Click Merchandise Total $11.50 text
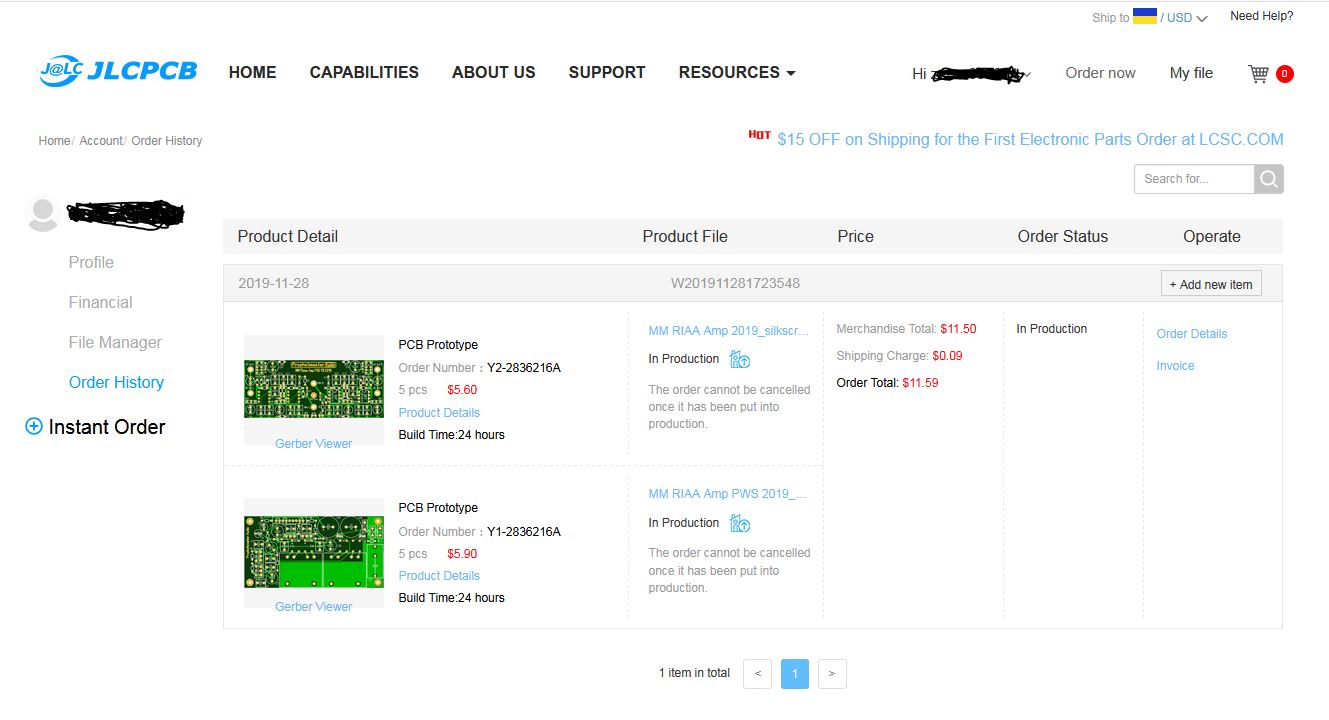1329x720 pixels. tap(906, 329)
